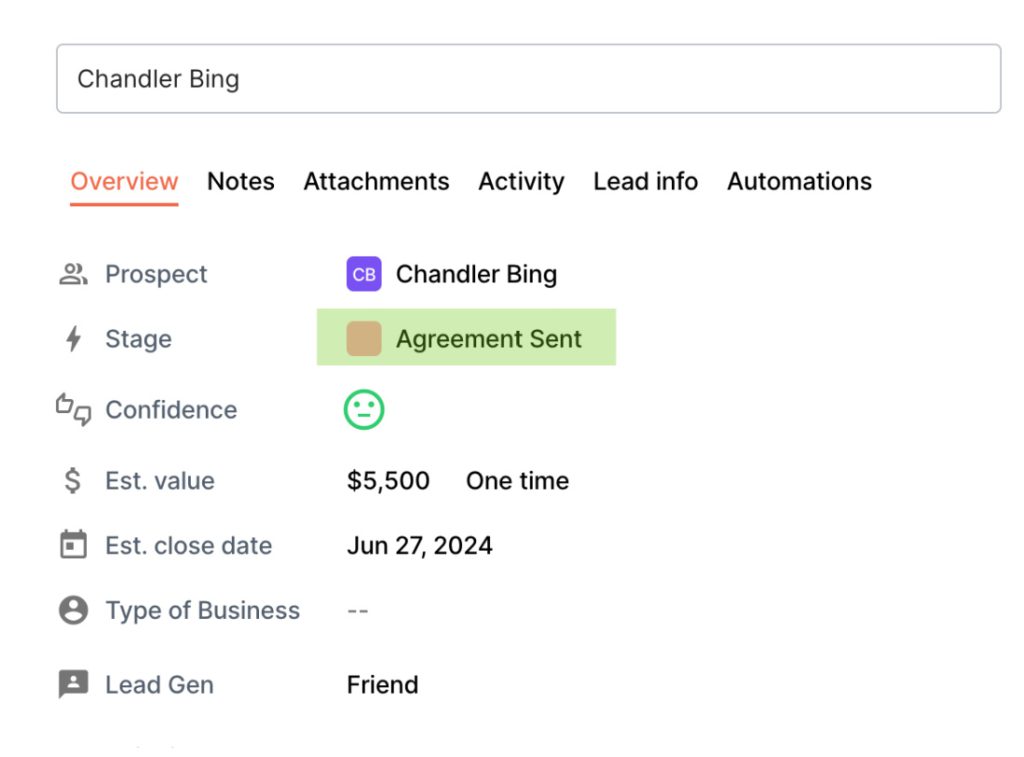Click the purple CB avatar badge

pos(364,274)
